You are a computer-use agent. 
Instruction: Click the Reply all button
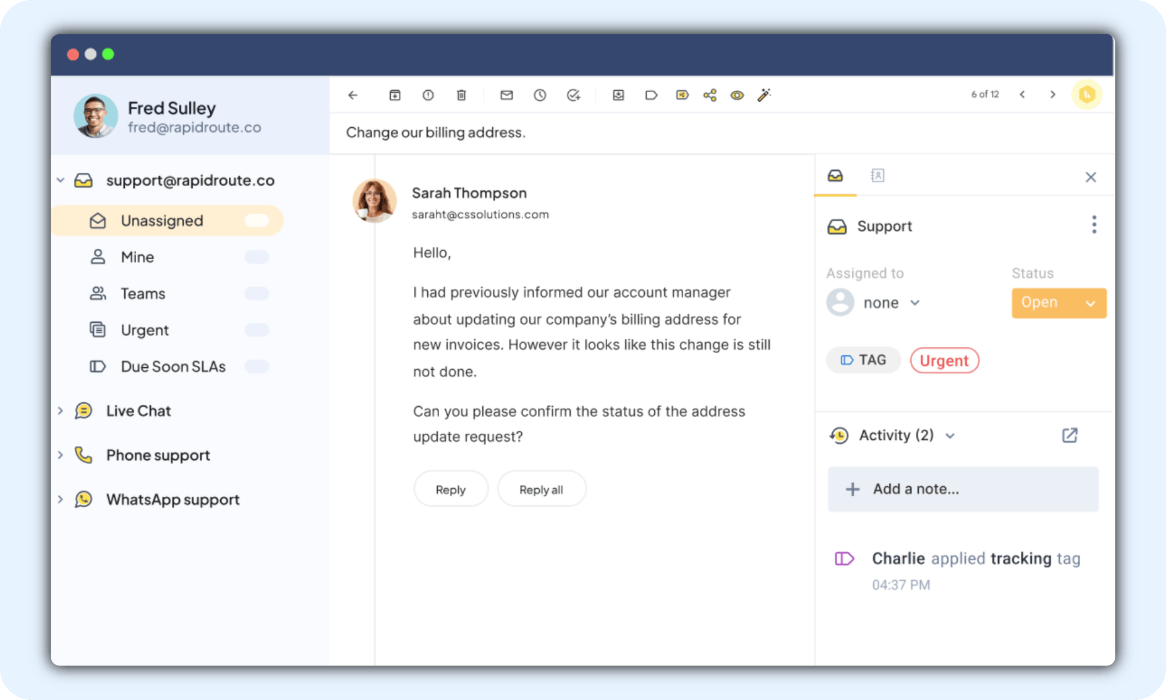pyautogui.click(x=541, y=489)
